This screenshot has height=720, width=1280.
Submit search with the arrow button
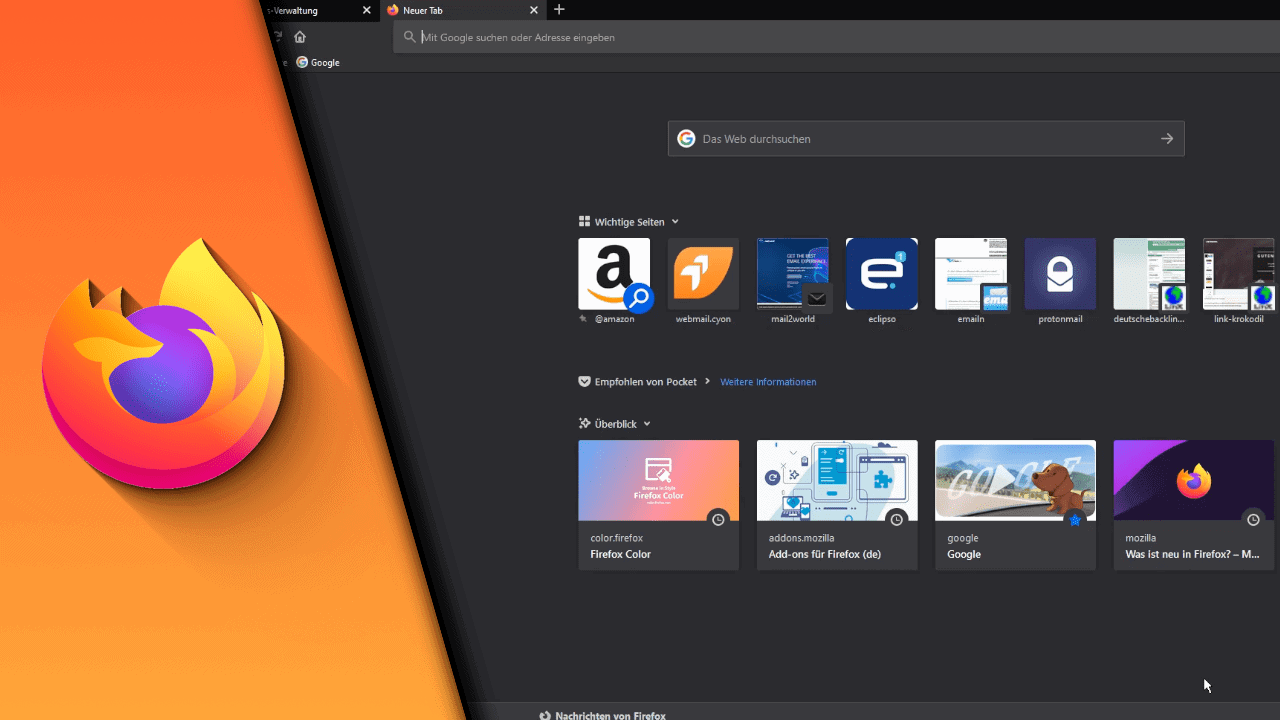pyautogui.click(x=1167, y=139)
